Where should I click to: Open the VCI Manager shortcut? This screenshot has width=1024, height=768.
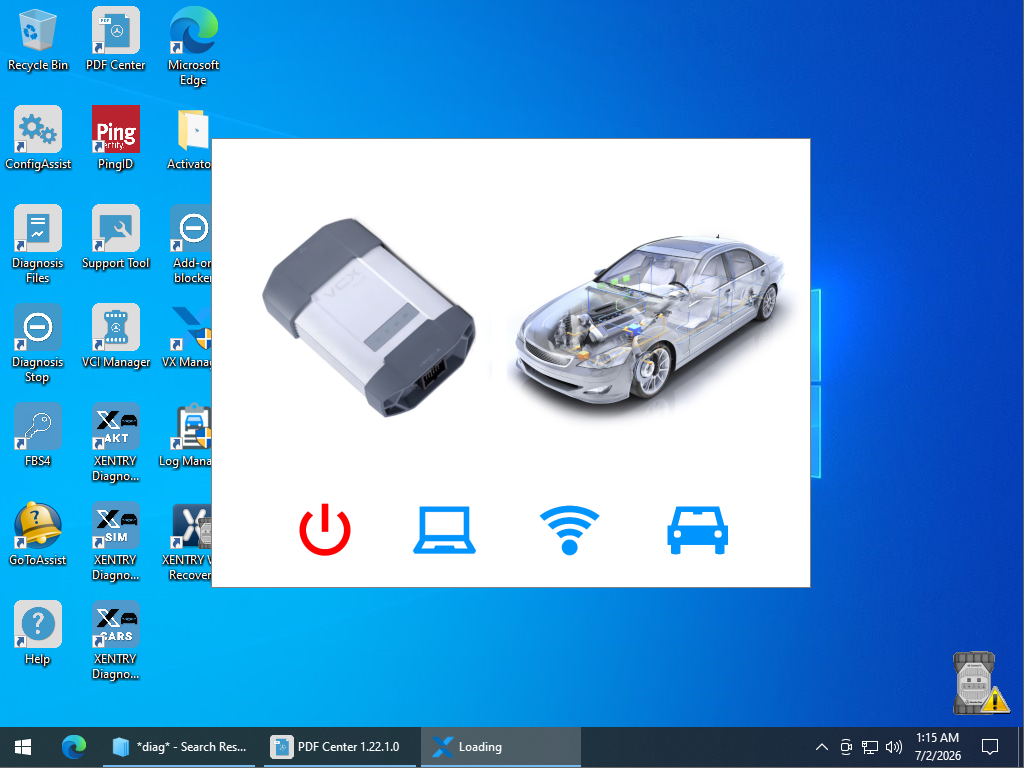[116, 336]
